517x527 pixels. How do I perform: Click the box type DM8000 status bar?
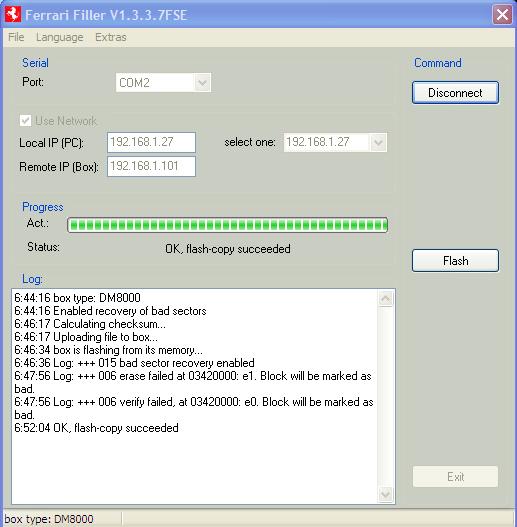pyautogui.click(x=49, y=519)
